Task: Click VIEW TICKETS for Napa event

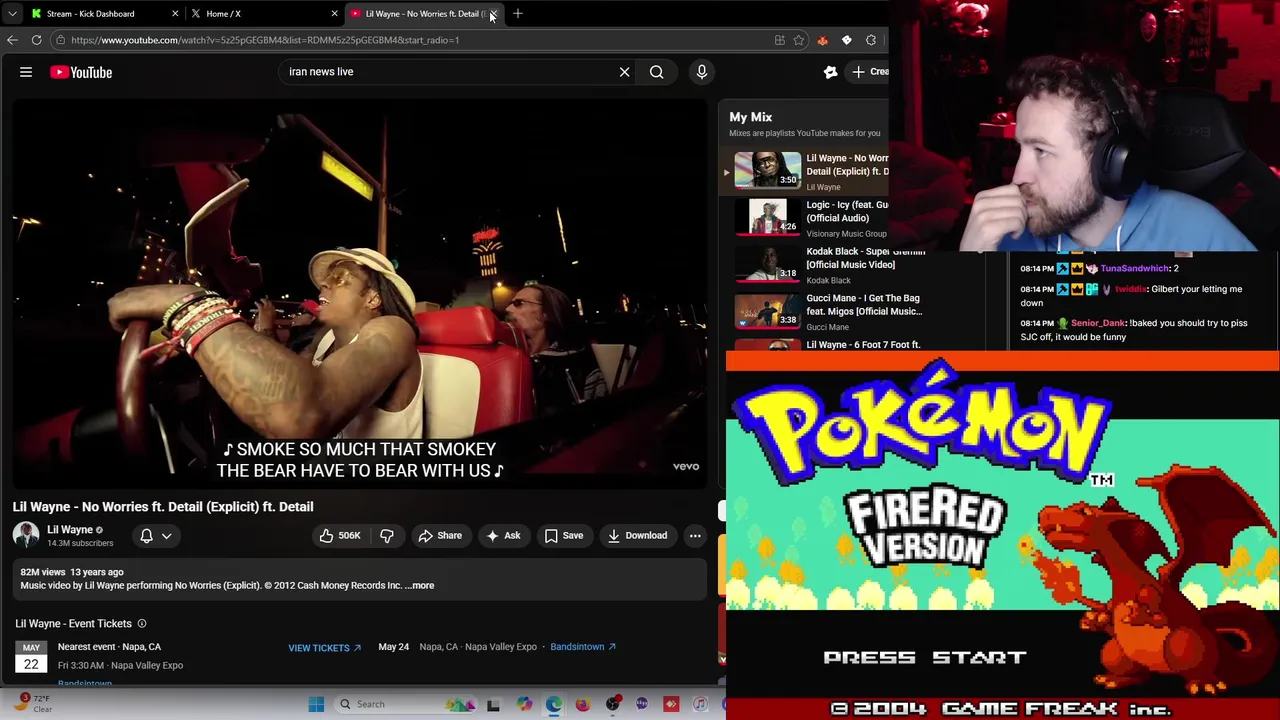Action: (x=325, y=648)
